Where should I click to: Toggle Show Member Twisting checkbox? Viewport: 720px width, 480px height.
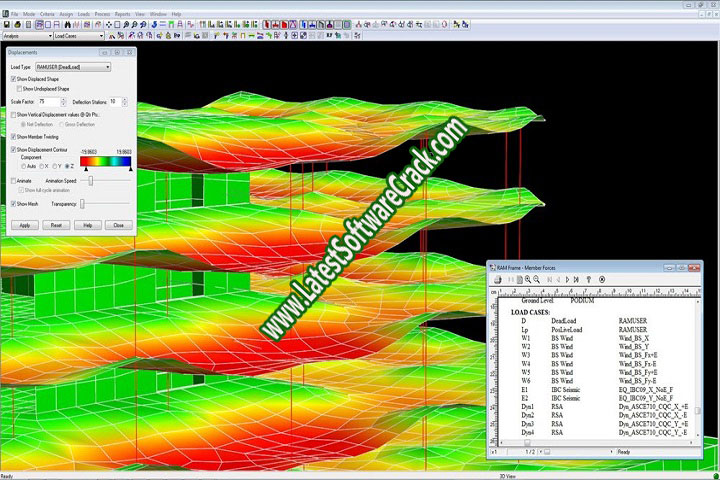[13, 137]
